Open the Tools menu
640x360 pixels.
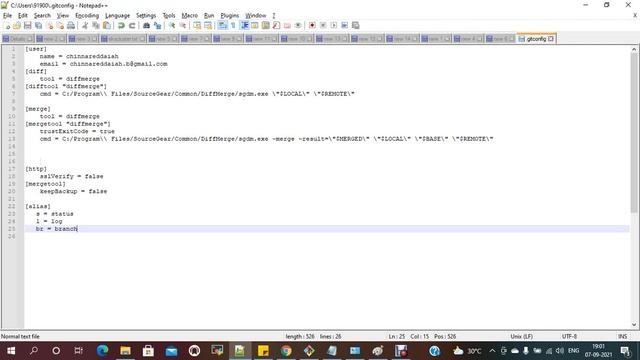pyautogui.click(x=169, y=16)
